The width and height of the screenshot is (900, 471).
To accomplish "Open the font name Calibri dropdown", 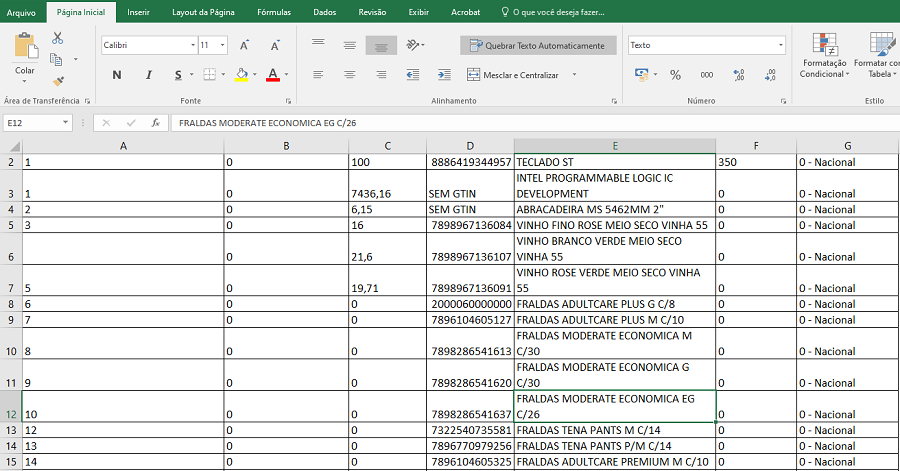I will [x=193, y=45].
